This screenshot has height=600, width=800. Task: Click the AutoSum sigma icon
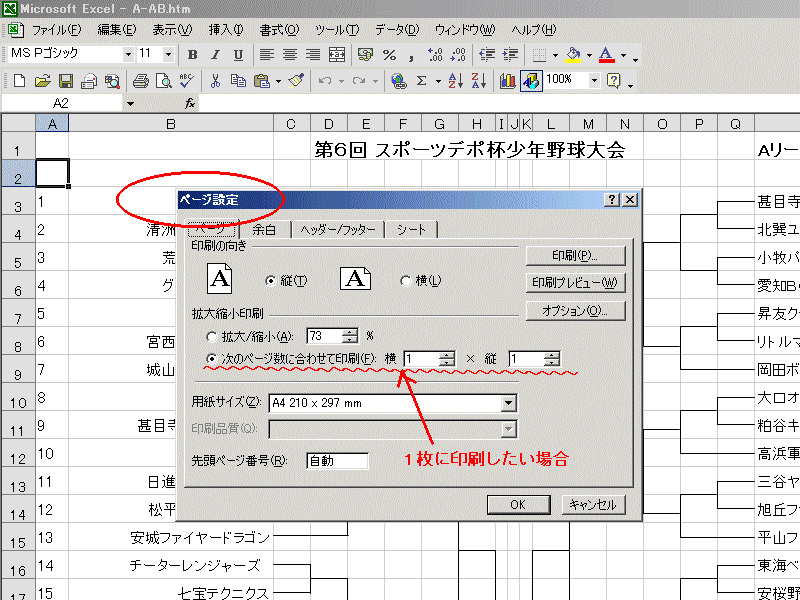(421, 81)
